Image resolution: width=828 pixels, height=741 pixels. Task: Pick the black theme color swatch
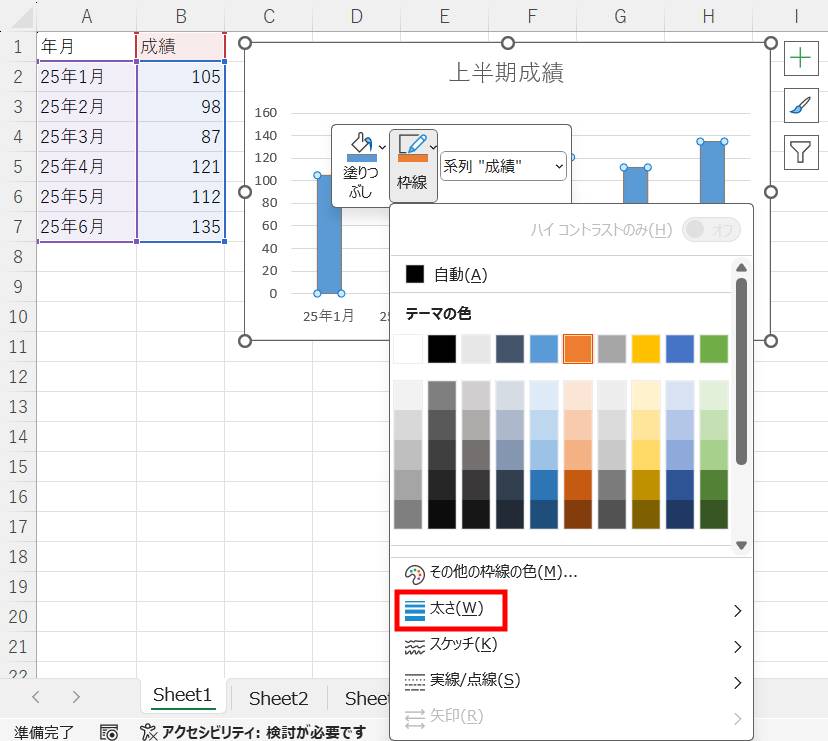click(x=442, y=349)
